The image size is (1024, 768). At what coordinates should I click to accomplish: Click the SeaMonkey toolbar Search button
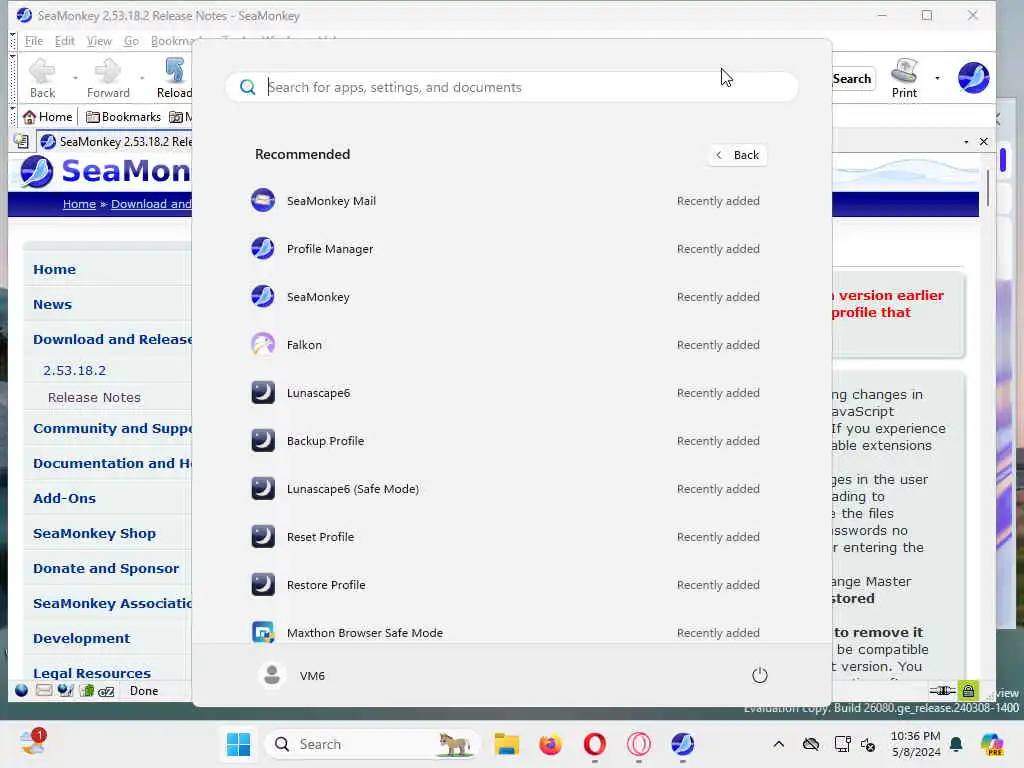pos(852,79)
